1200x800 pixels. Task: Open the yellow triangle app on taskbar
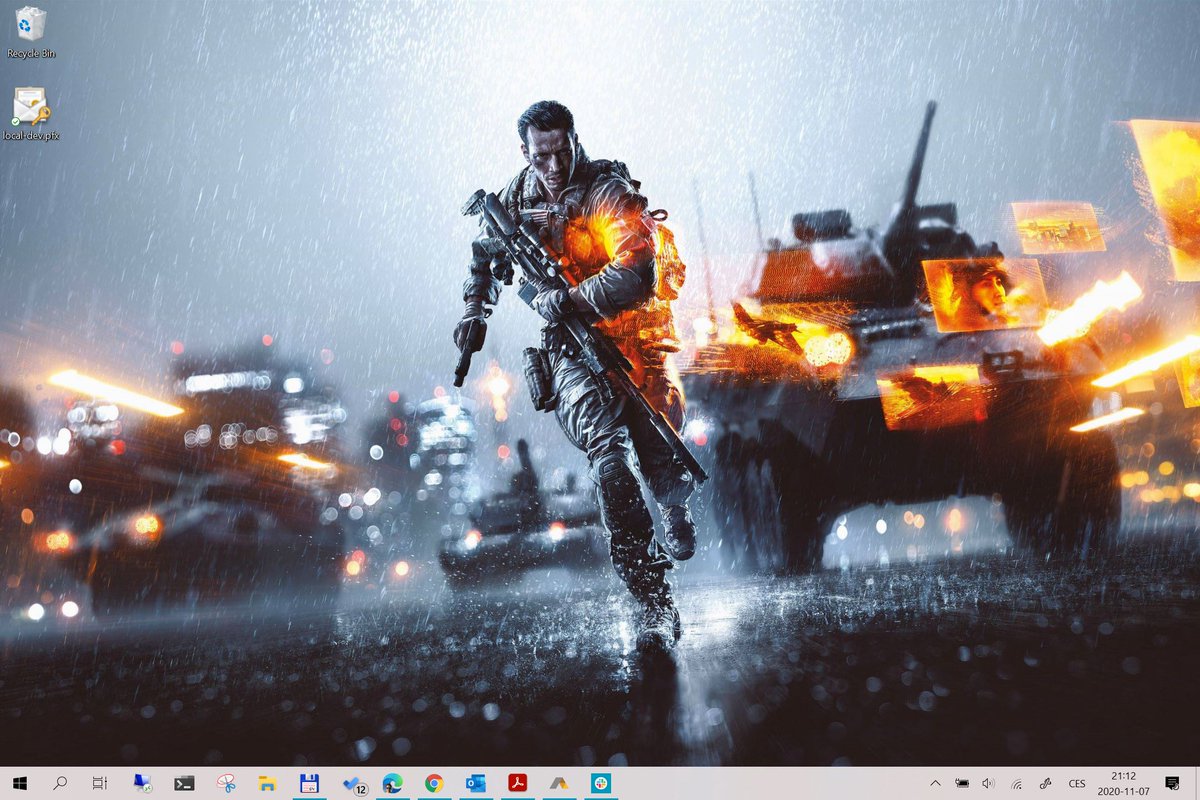[559, 783]
